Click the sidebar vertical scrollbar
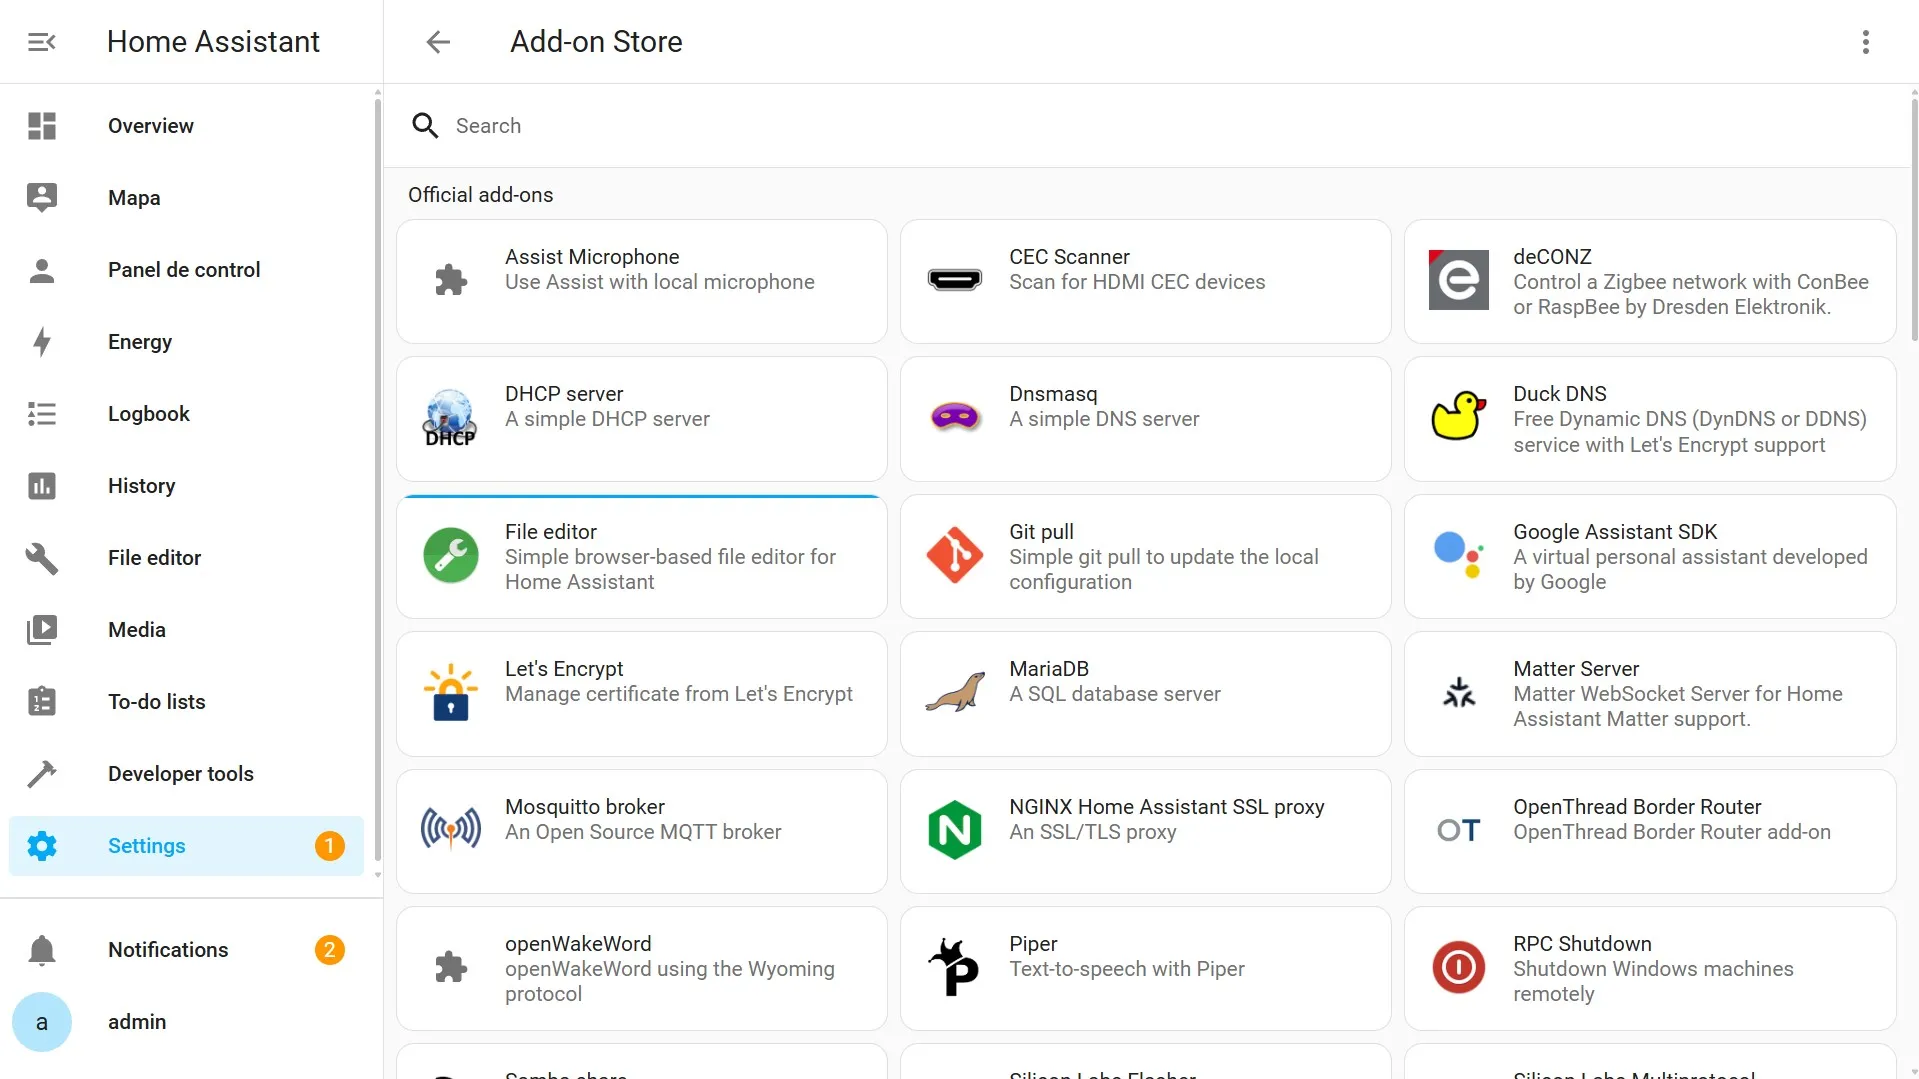1919x1079 pixels. pyautogui.click(x=377, y=478)
